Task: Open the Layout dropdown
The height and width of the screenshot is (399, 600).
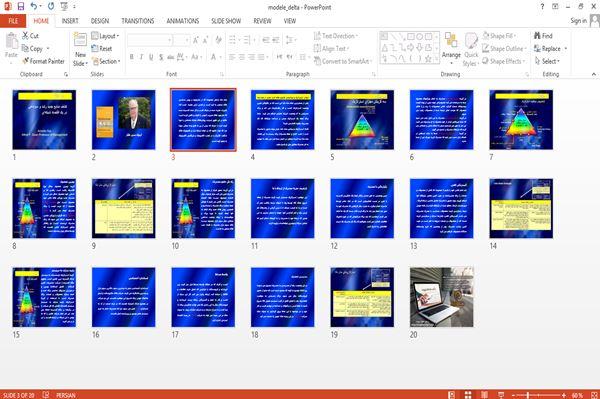Action: [105, 36]
